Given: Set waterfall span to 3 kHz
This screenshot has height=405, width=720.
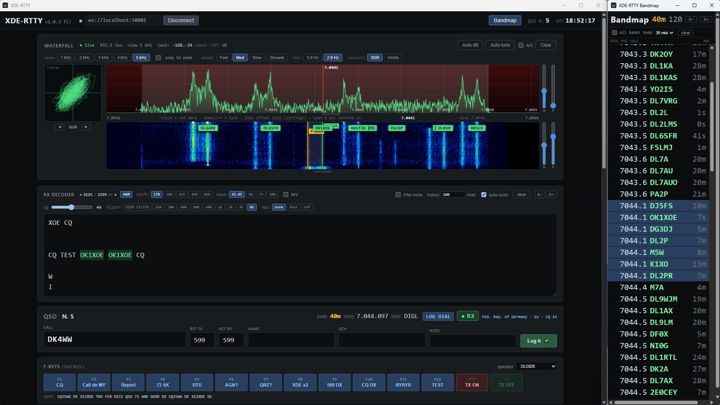Looking at the screenshot, I should (x=103, y=58).
